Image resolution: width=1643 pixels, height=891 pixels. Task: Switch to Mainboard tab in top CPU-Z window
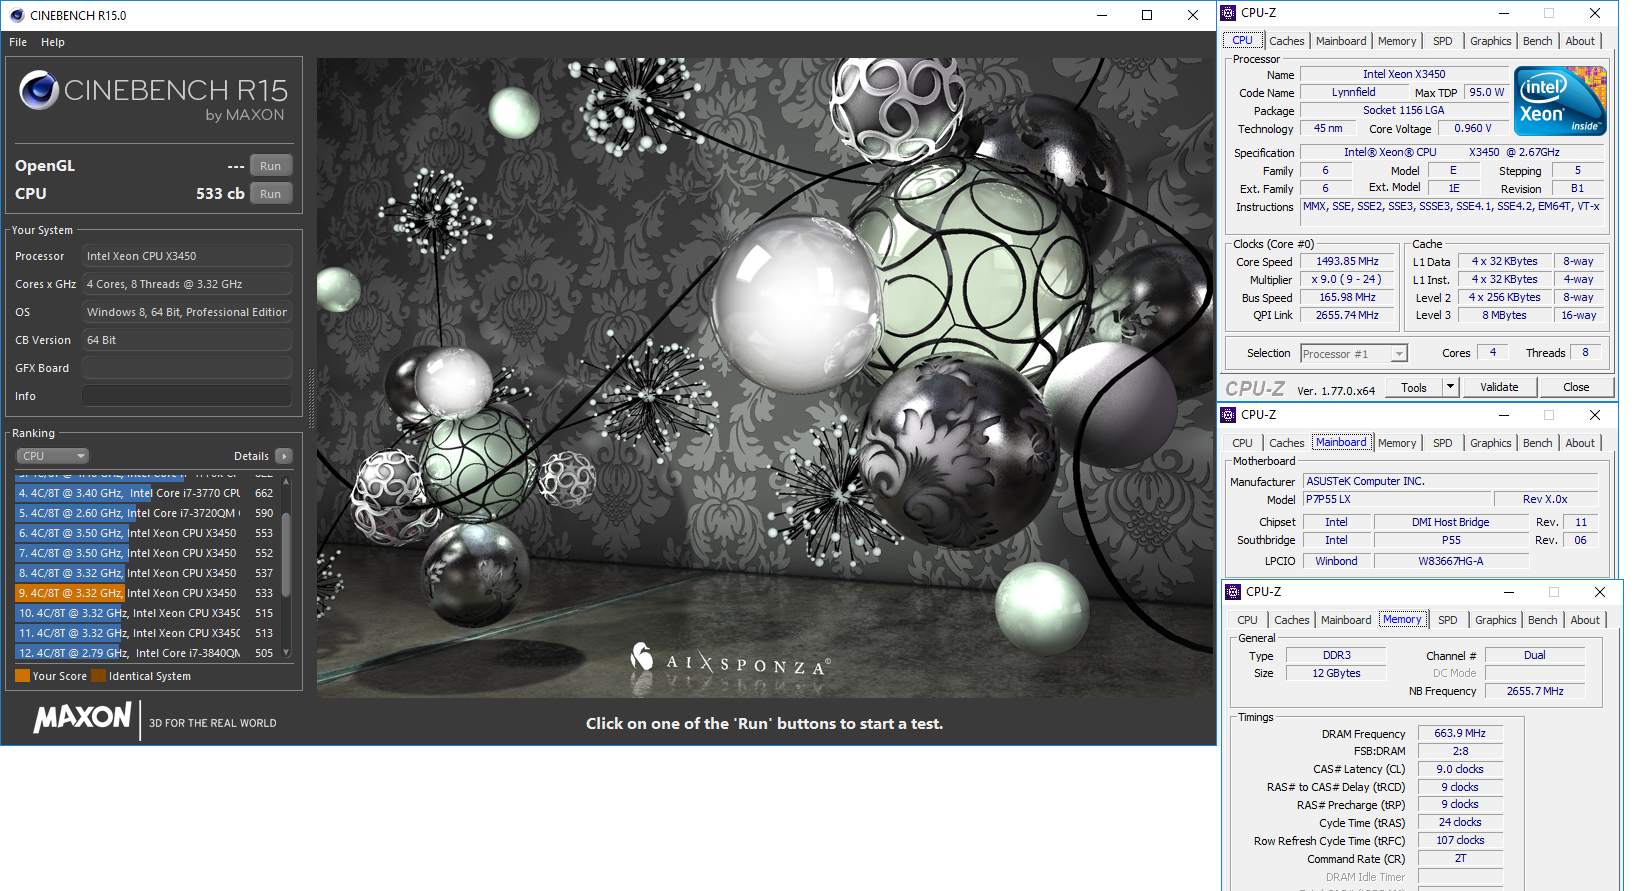[x=1341, y=41]
